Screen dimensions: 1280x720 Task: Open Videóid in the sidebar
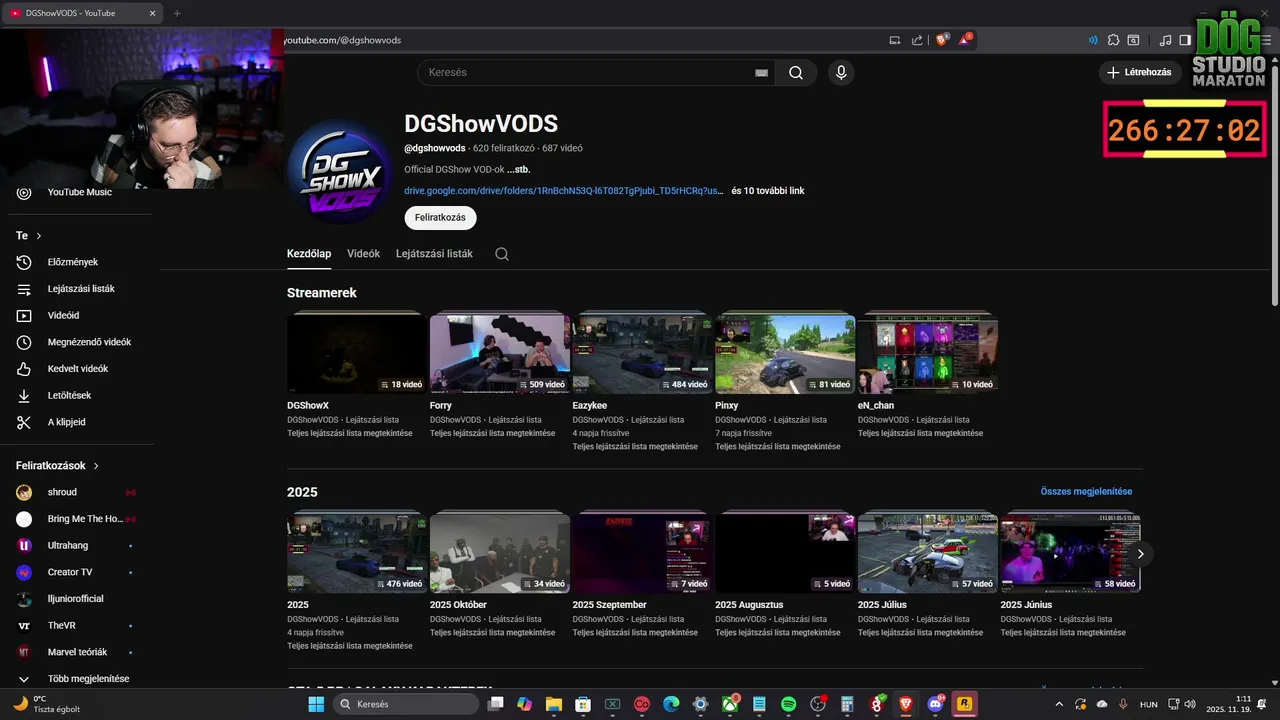(63, 315)
